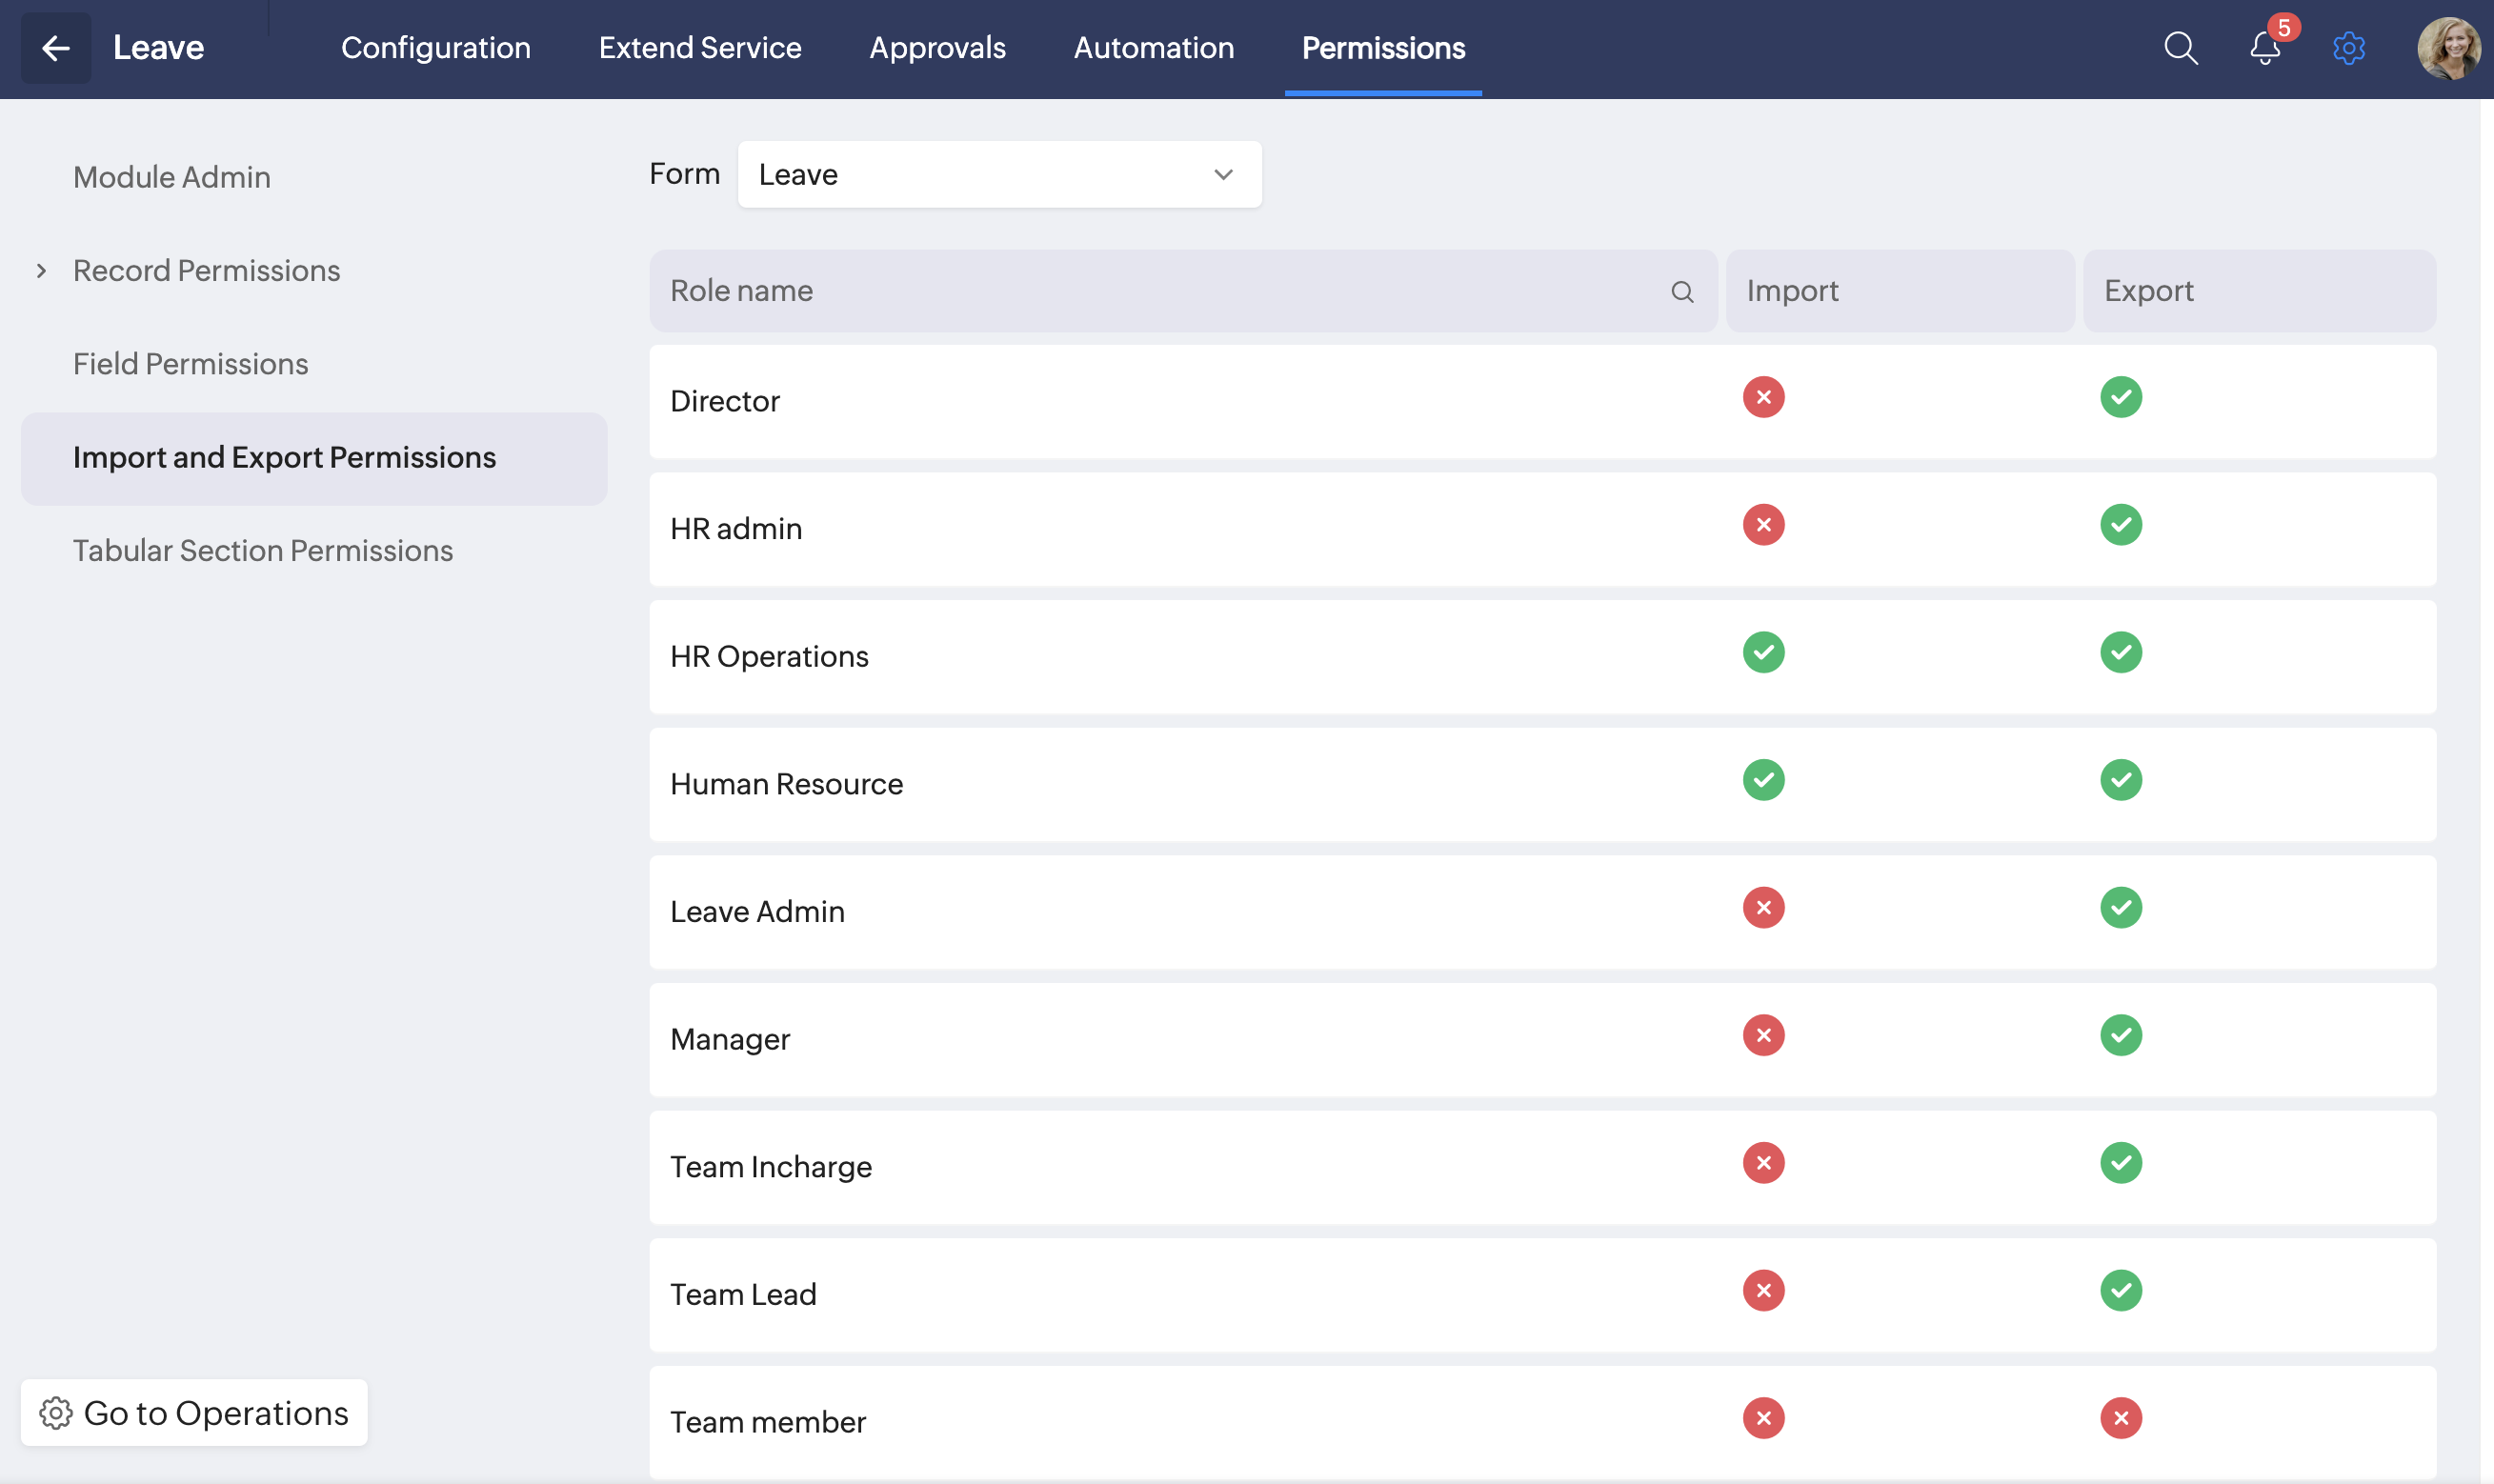Image resolution: width=2494 pixels, height=1484 pixels.
Task: Switch to the Automation tab
Action: 1153,48
